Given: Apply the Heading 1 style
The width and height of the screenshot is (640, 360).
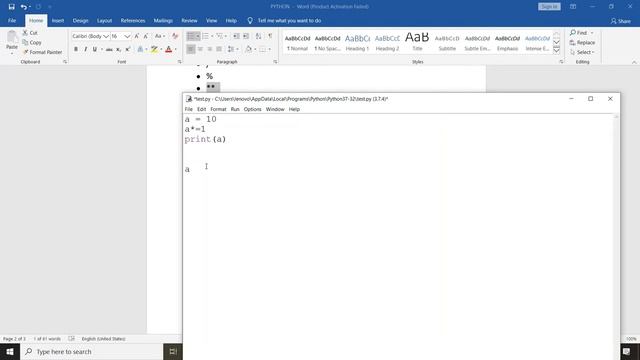Looking at the screenshot, I should (357, 42).
